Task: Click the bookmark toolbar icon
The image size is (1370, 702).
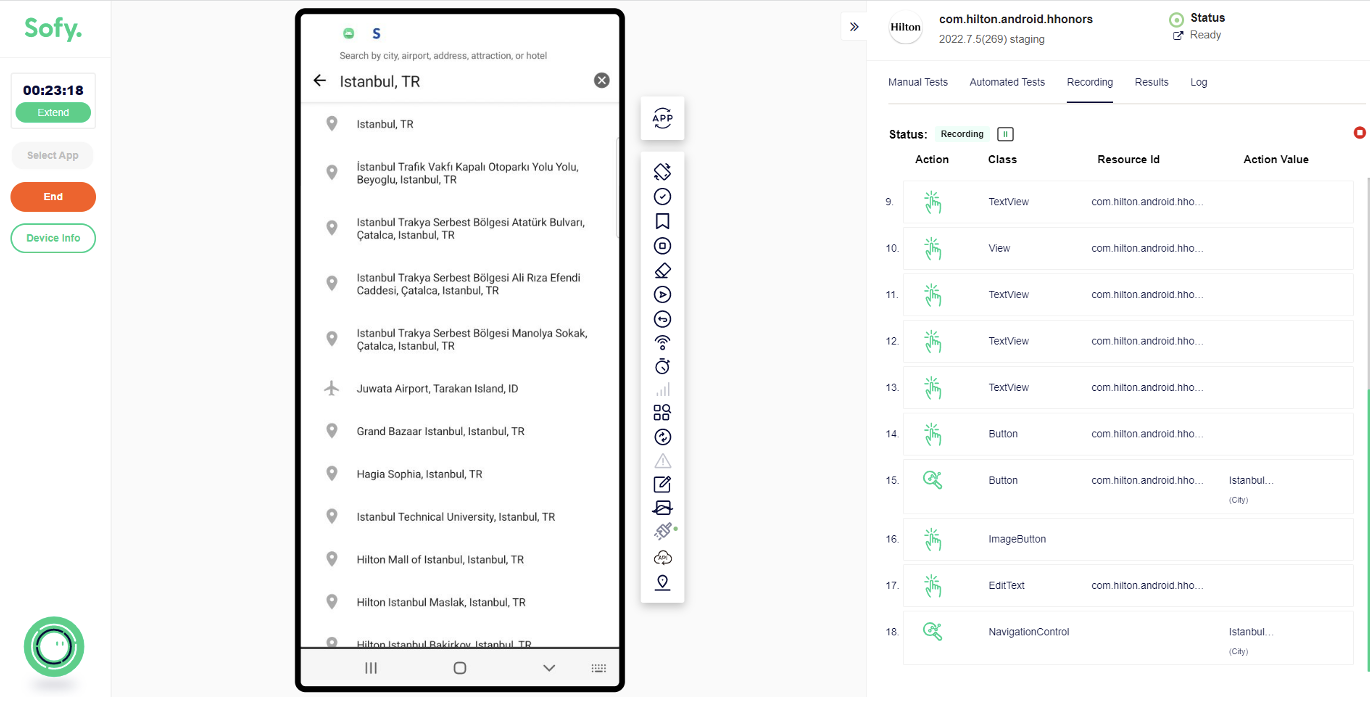Action: pos(662,221)
